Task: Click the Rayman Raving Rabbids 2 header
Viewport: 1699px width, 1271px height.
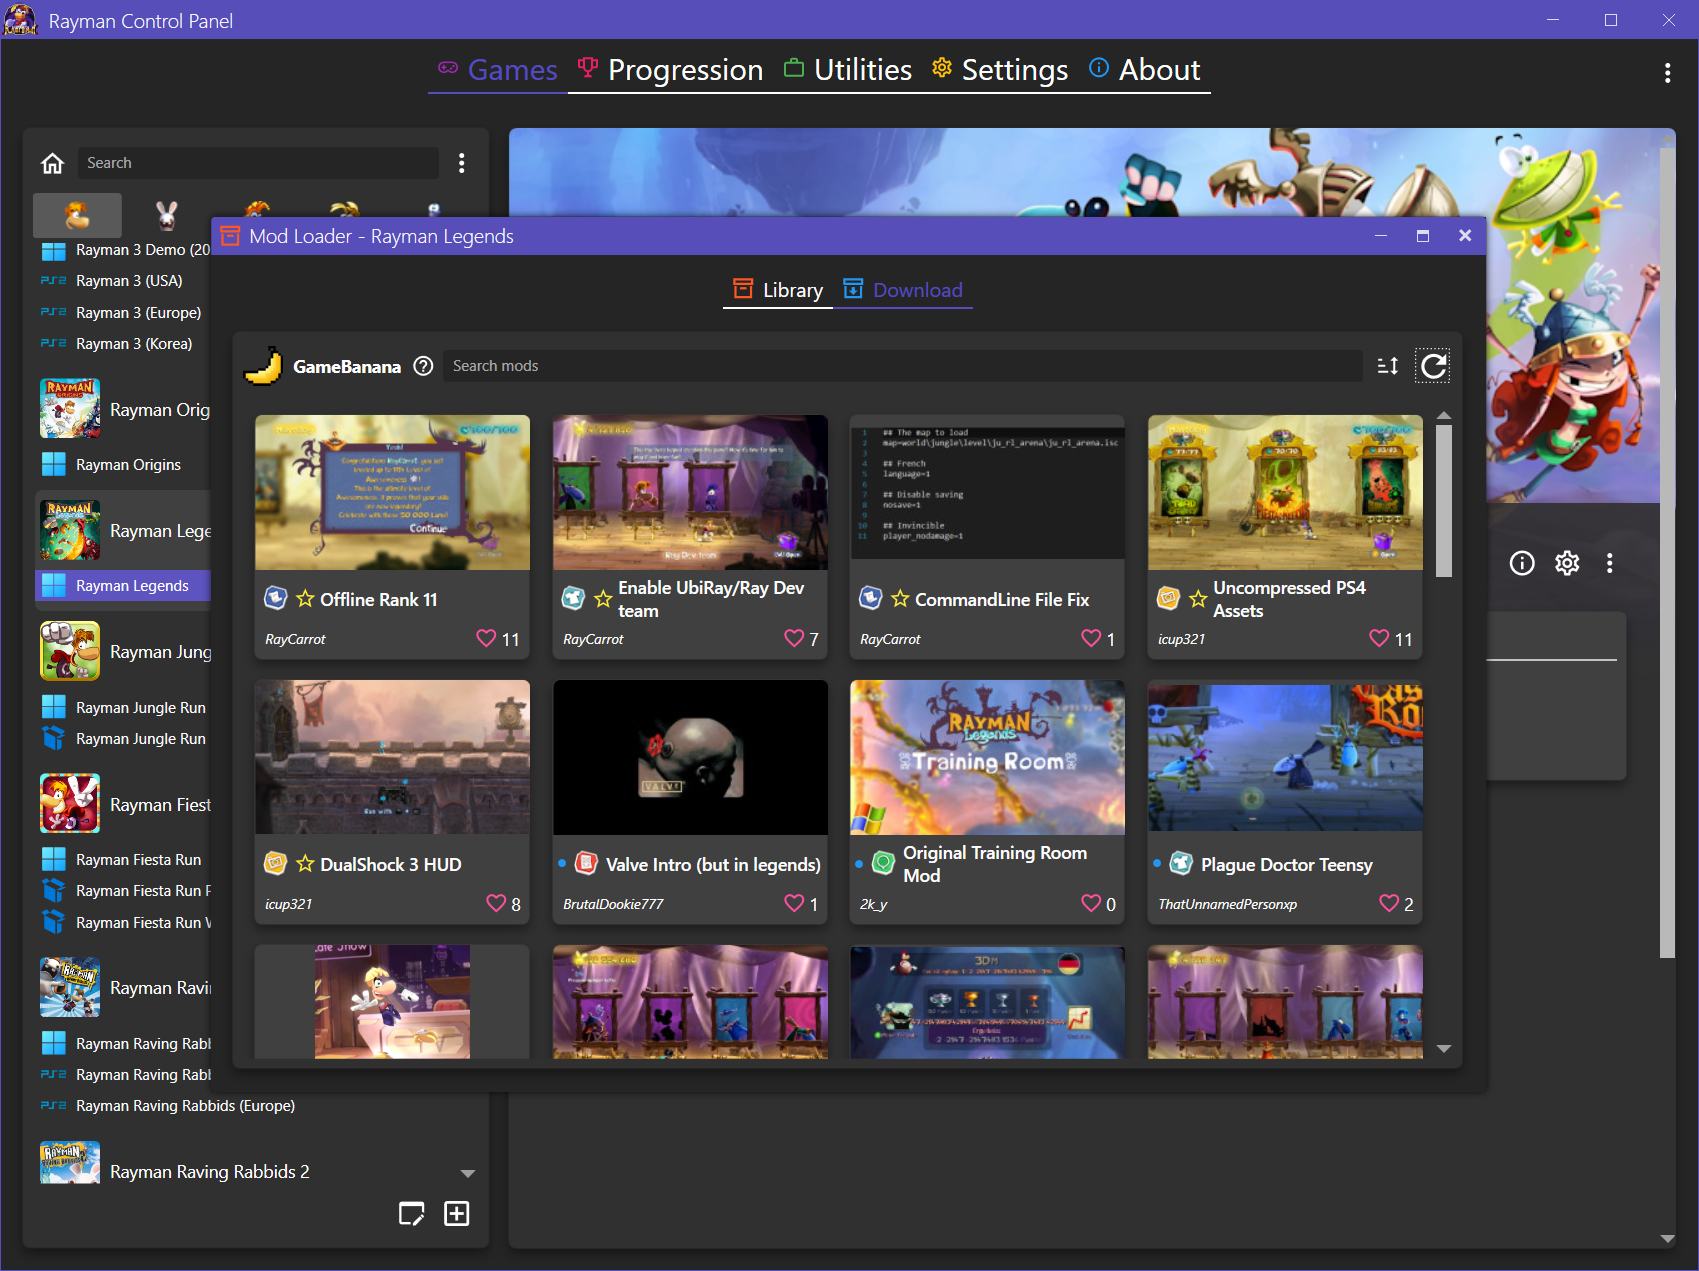Action: pos(209,1172)
